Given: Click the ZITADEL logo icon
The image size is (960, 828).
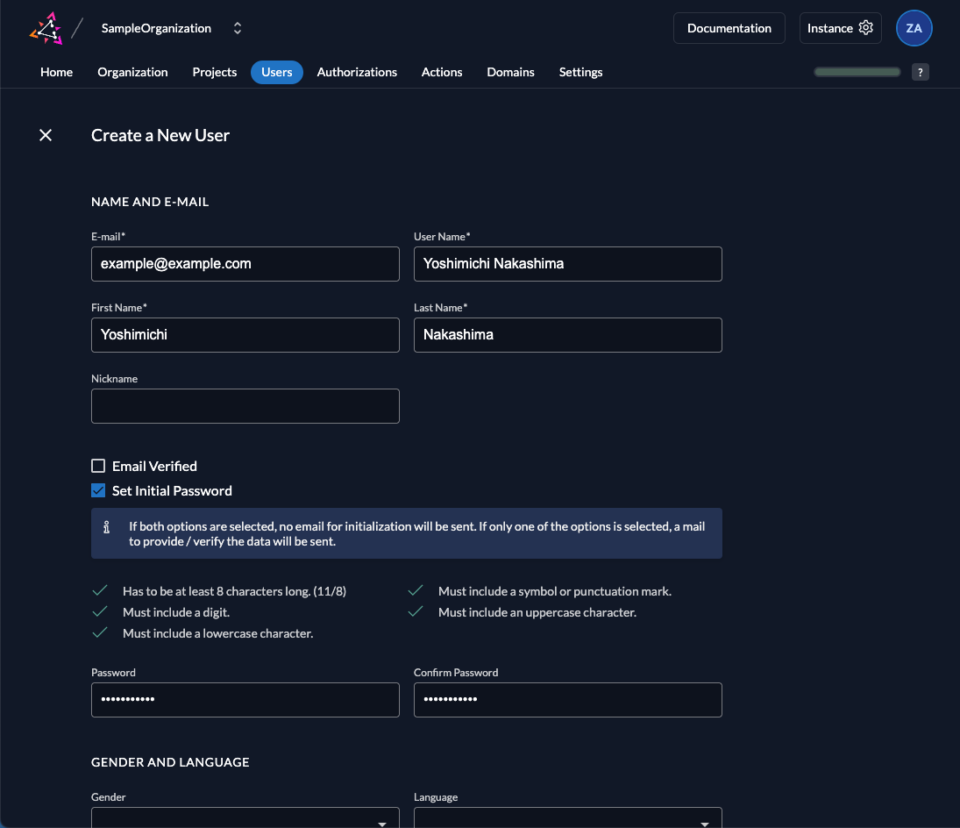Looking at the screenshot, I should (46, 28).
